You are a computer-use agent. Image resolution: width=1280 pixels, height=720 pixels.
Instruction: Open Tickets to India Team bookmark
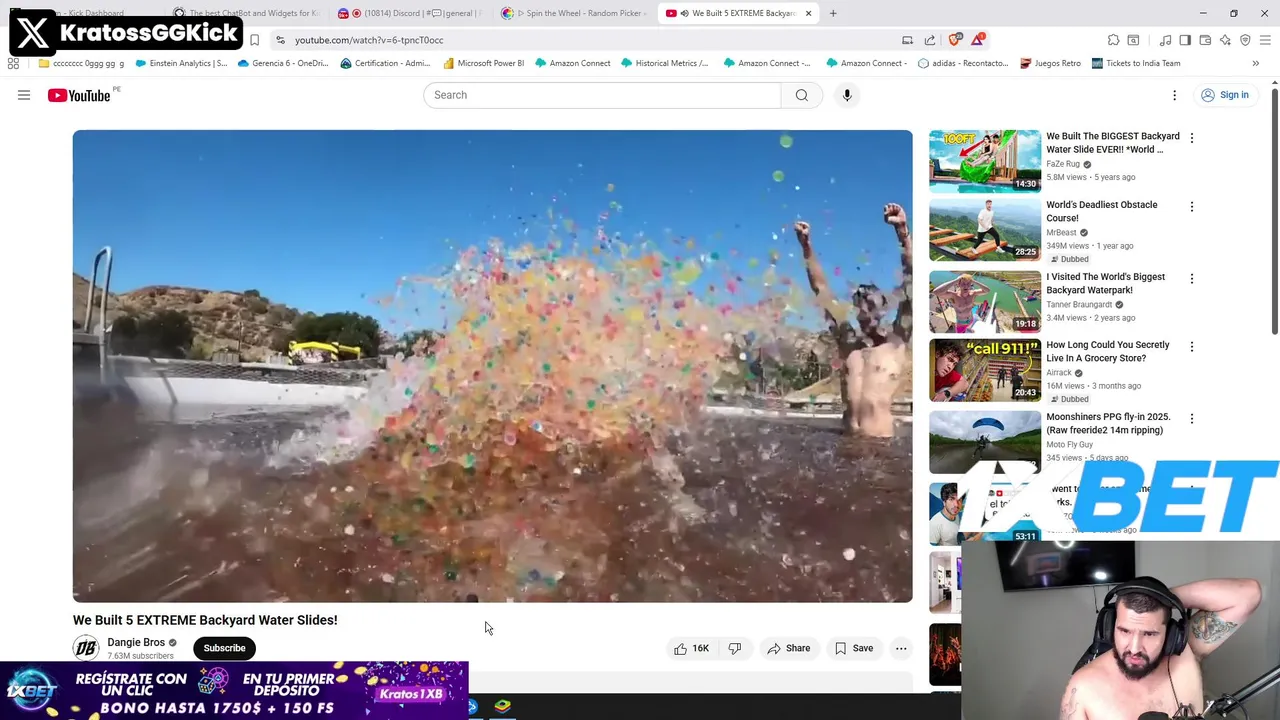1136,63
